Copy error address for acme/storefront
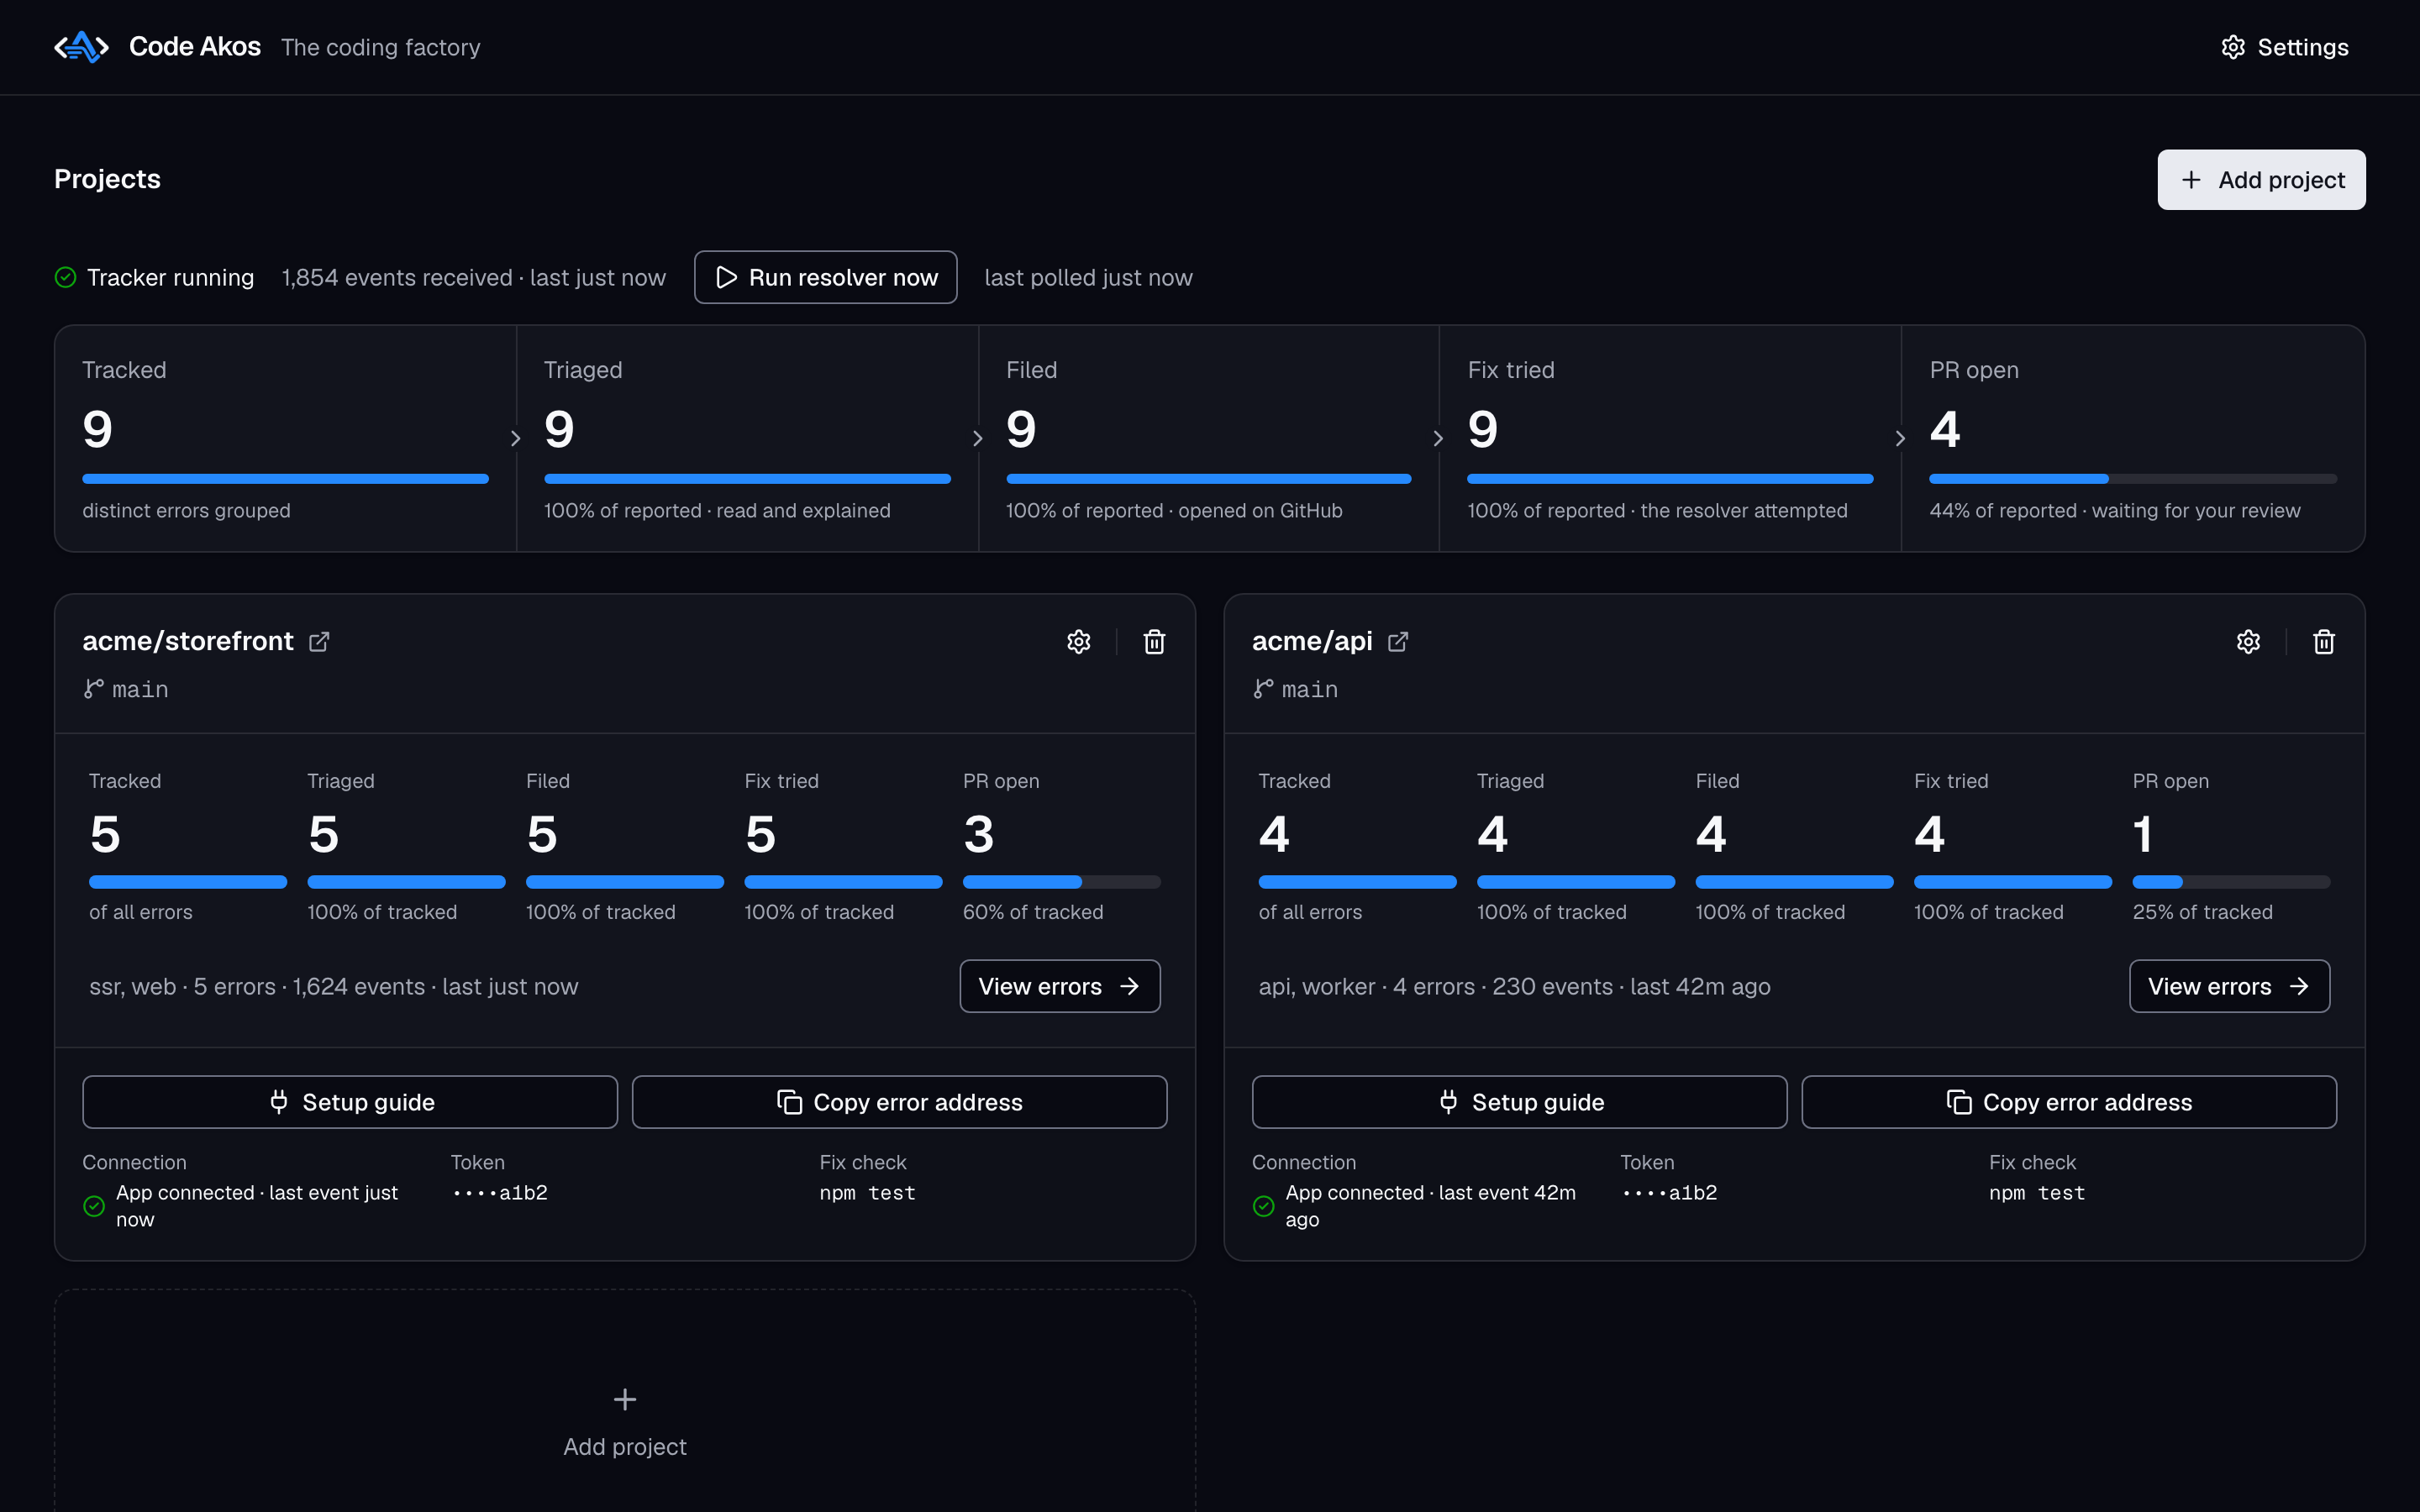 point(899,1102)
